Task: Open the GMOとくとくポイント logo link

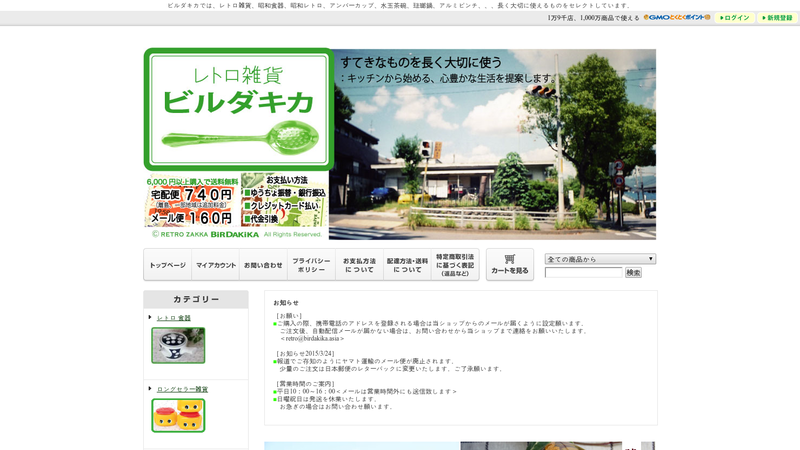Action: click(x=677, y=17)
